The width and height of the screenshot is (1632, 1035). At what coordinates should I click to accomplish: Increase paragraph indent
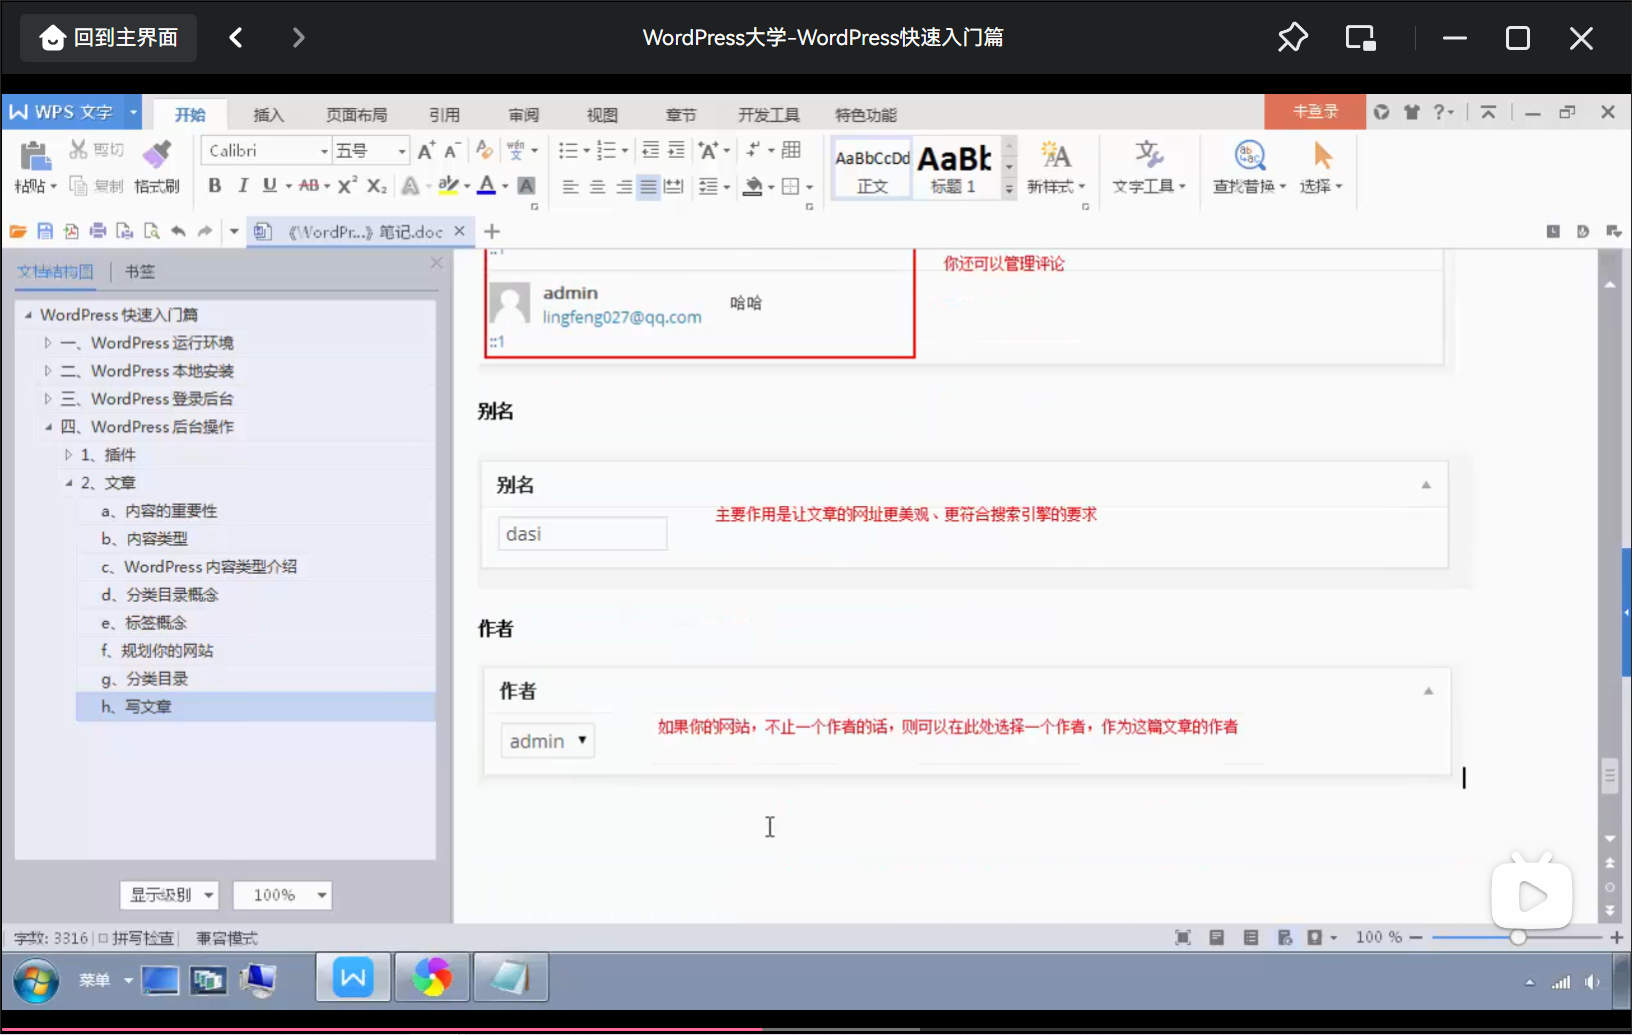pyautogui.click(x=676, y=150)
